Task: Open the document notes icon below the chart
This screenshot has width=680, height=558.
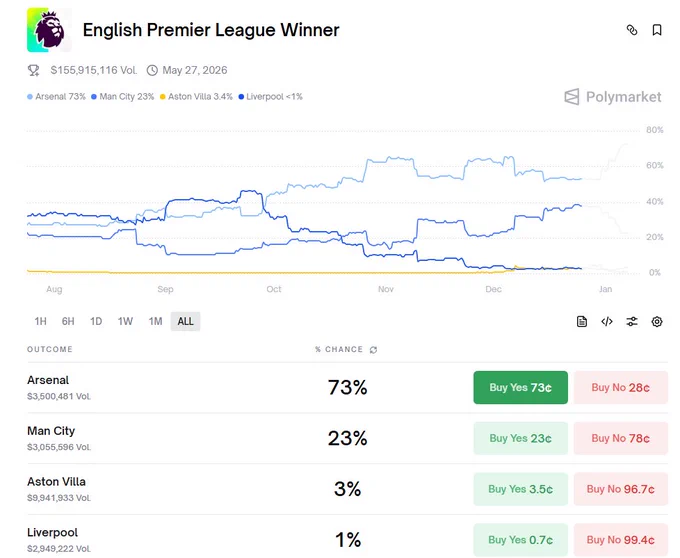Action: (582, 322)
